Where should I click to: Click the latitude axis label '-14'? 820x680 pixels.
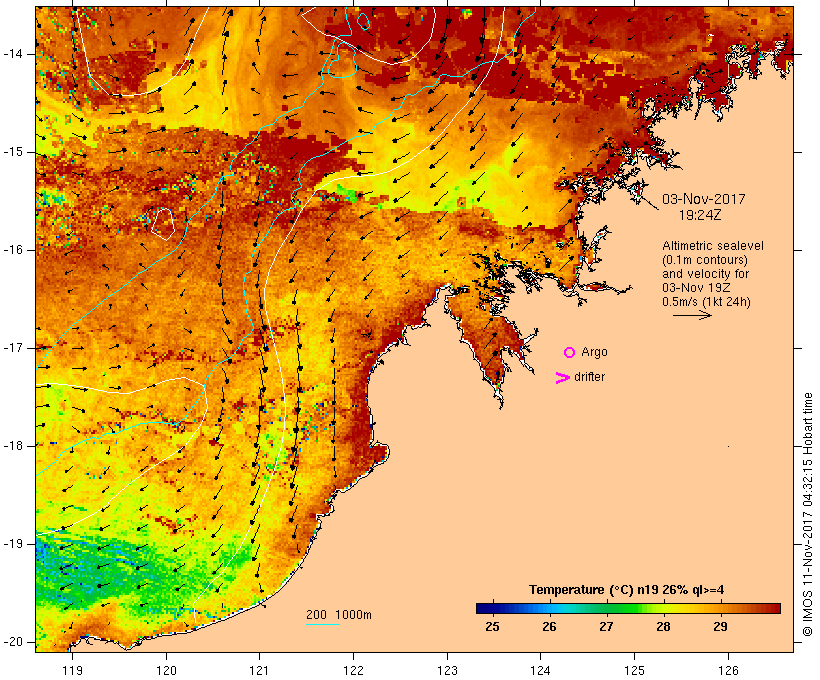13,54
